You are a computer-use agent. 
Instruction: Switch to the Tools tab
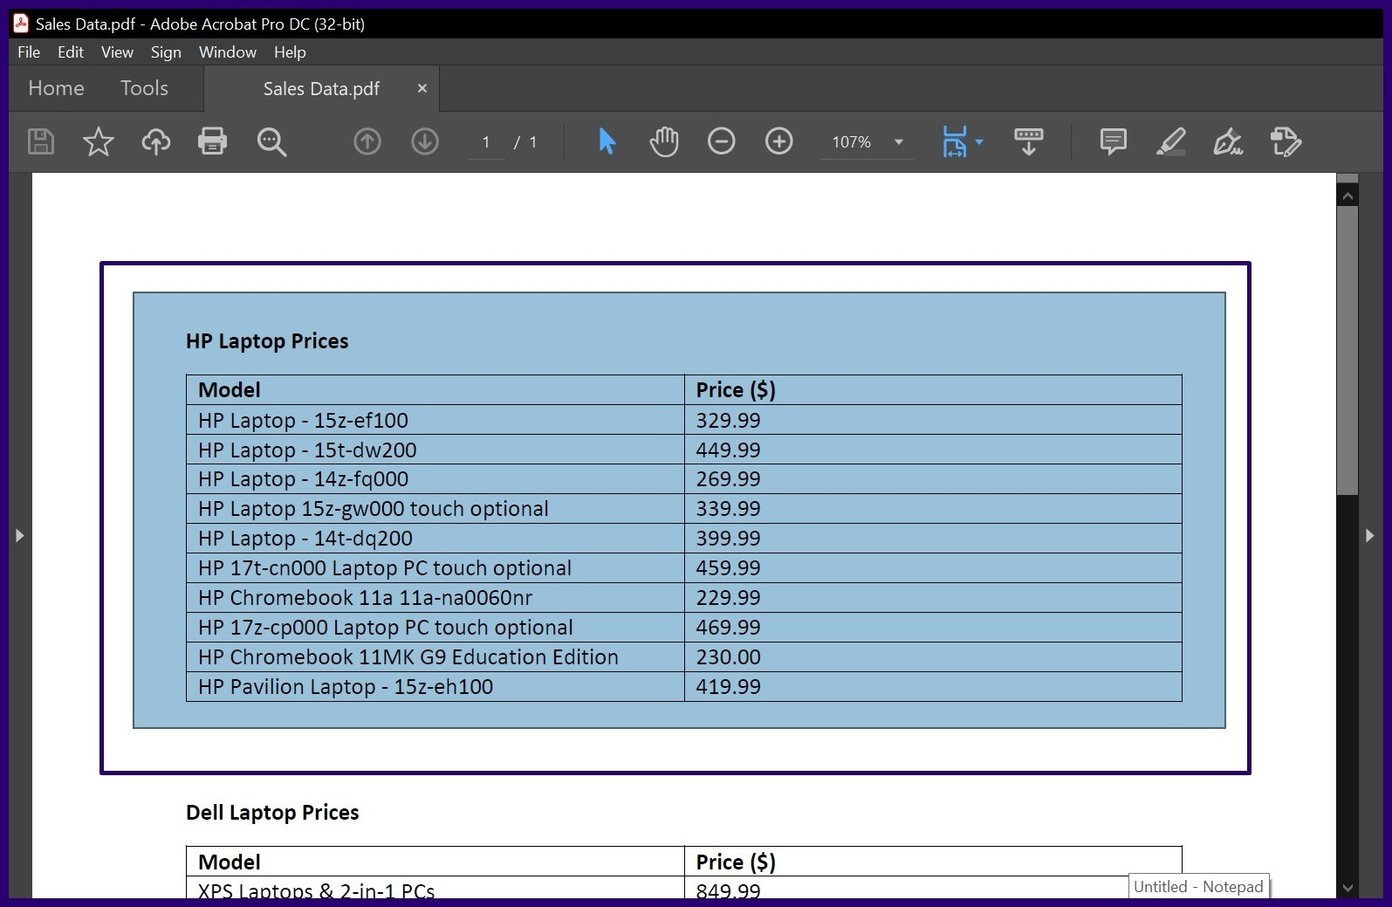144,88
